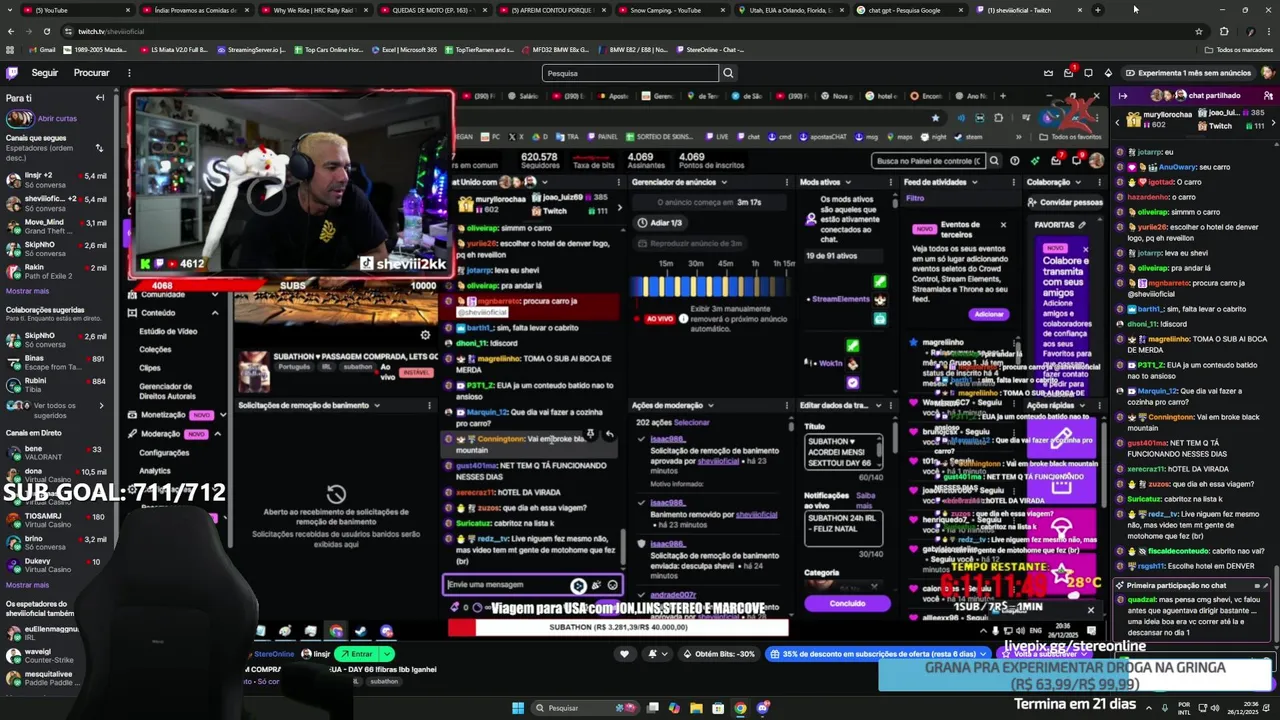This screenshot has height=720, width=1280.
Task: Open the notification bell dropdown below the stream
Action: pyautogui.click(x=657, y=654)
